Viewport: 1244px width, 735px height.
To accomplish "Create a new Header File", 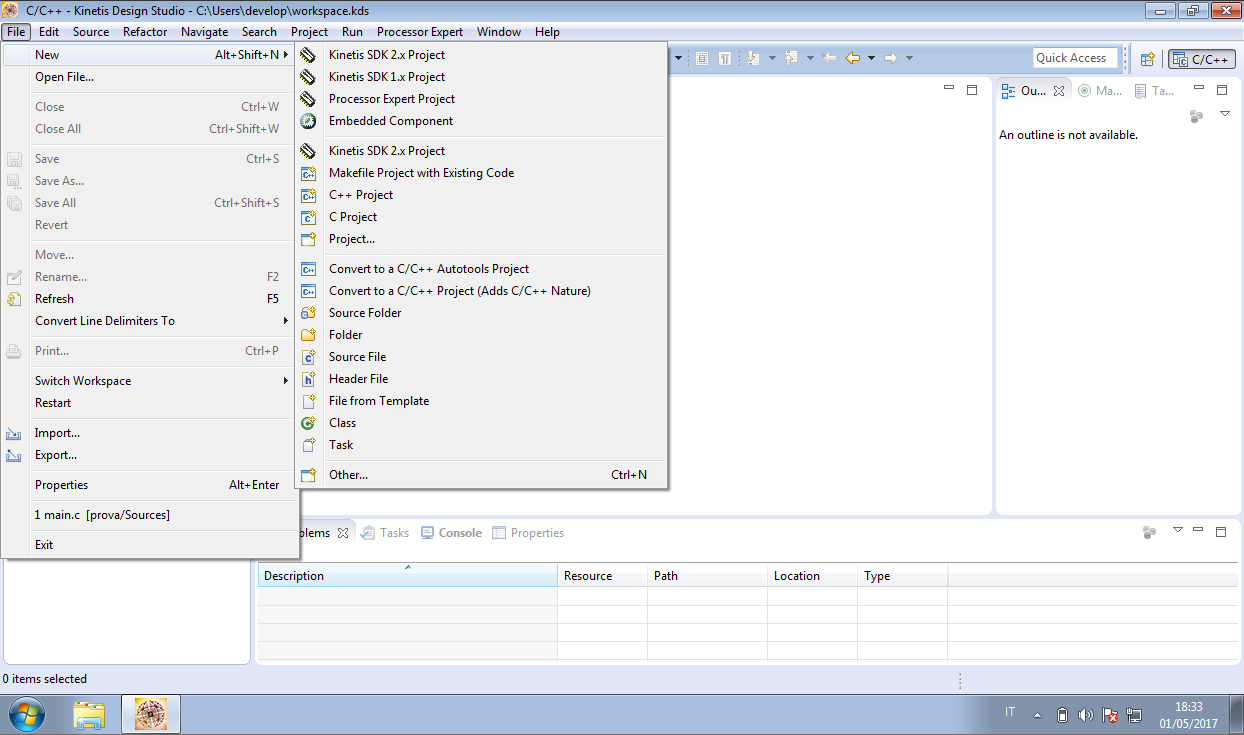I will click(482, 379).
